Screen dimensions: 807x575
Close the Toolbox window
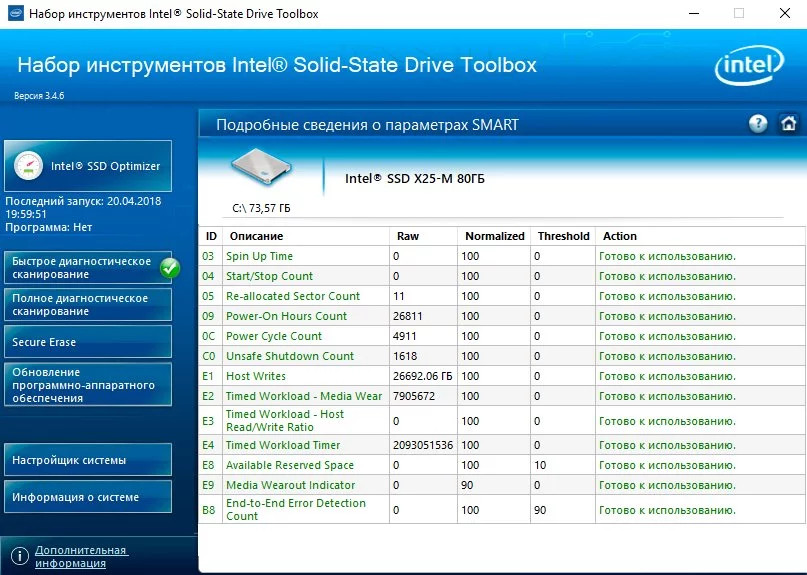click(784, 14)
